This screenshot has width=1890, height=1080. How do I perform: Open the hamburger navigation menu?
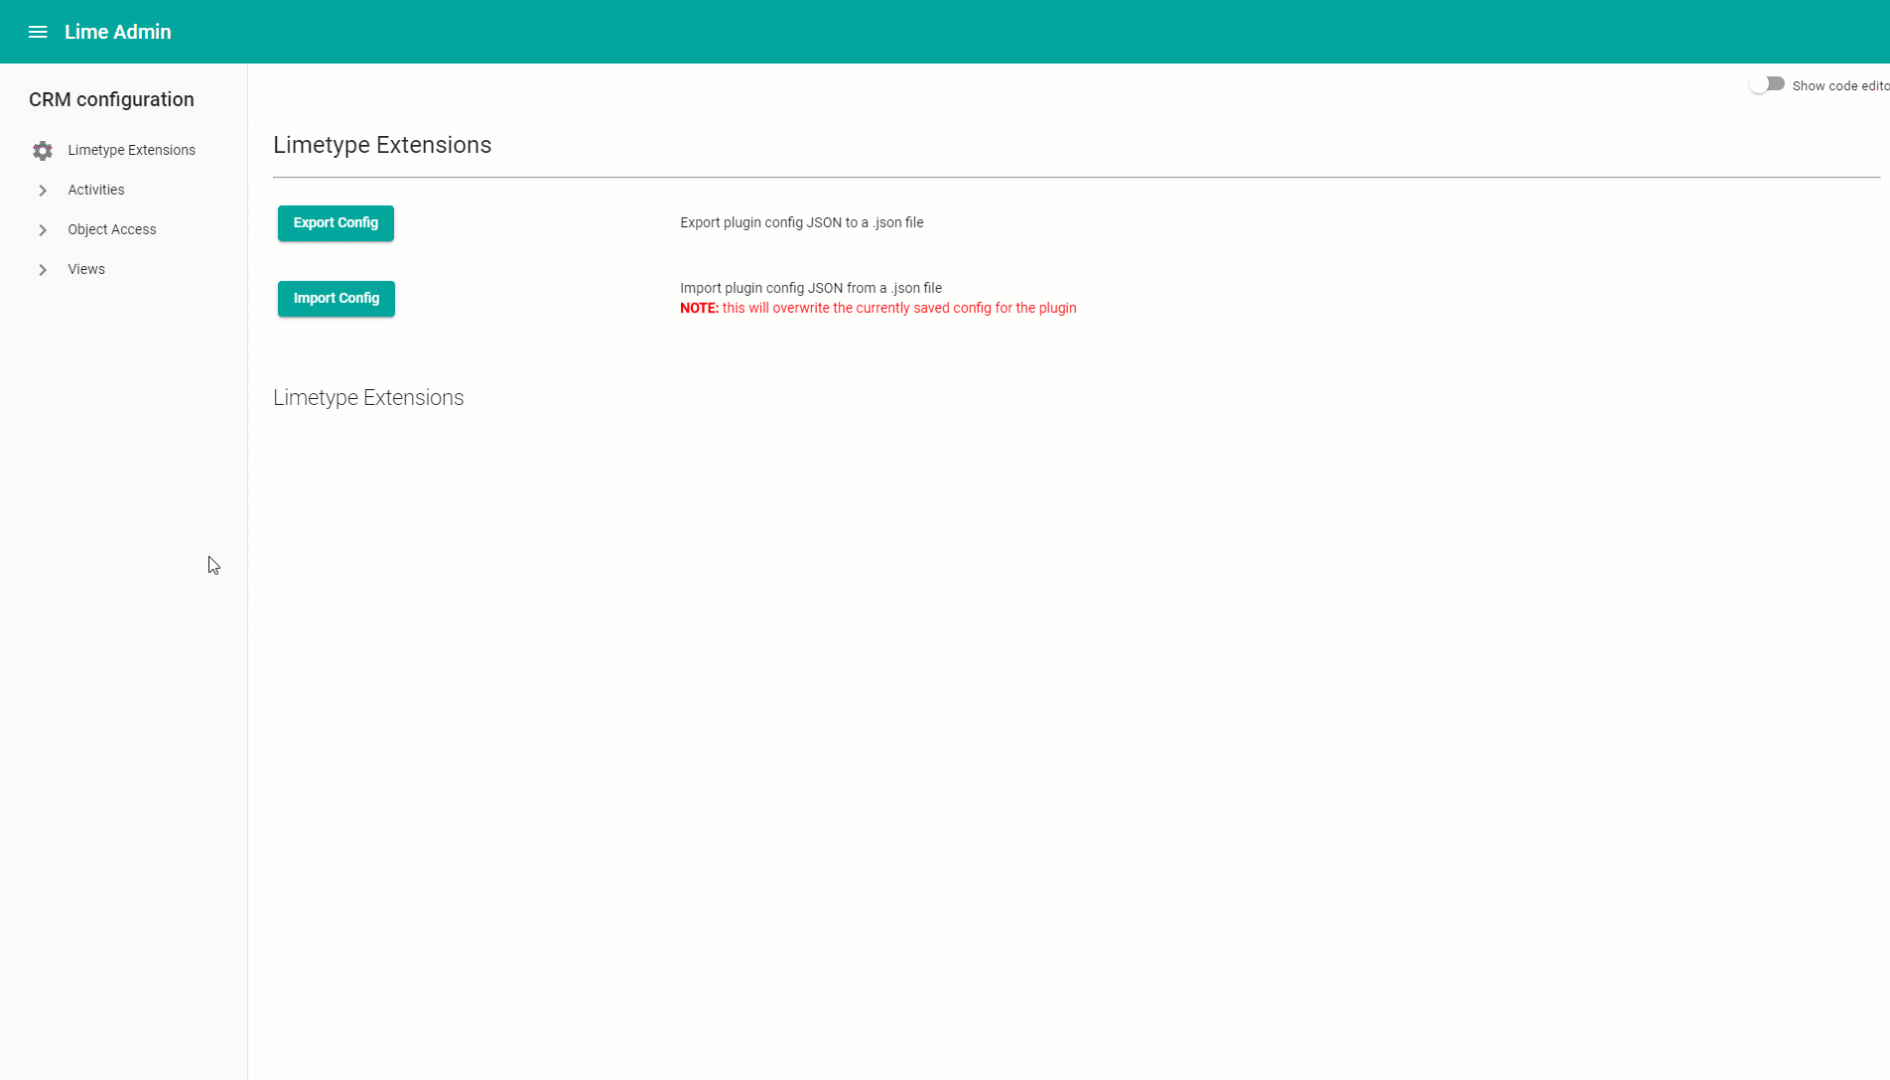[x=37, y=32]
